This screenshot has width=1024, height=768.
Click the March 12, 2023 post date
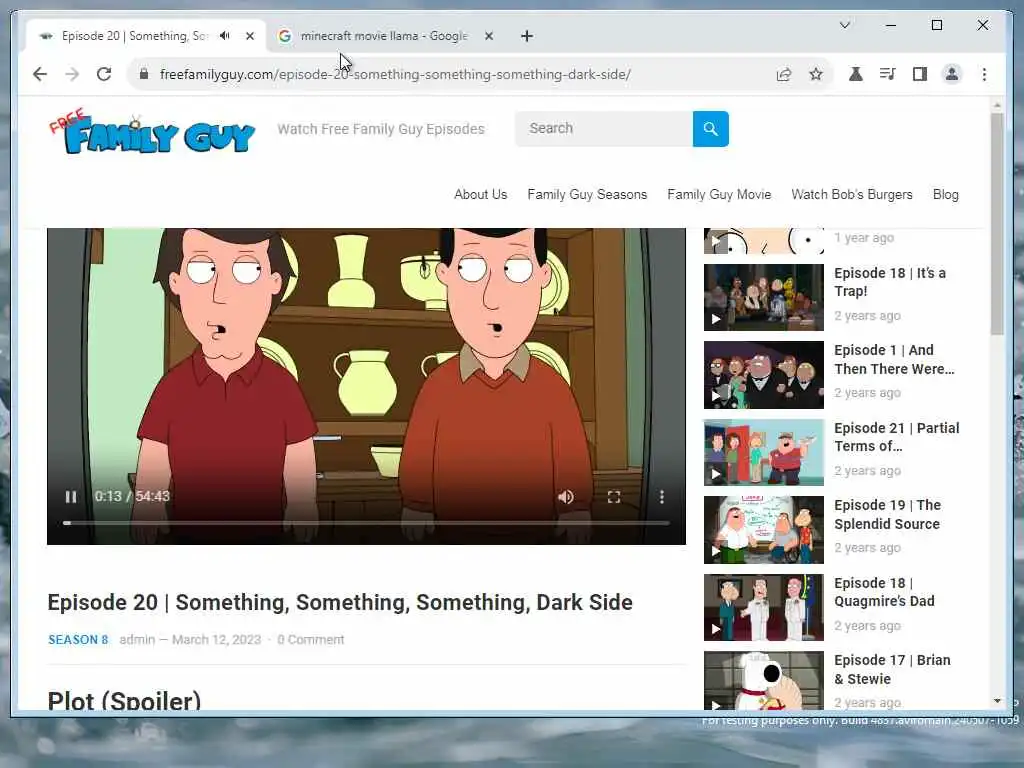tap(216, 640)
